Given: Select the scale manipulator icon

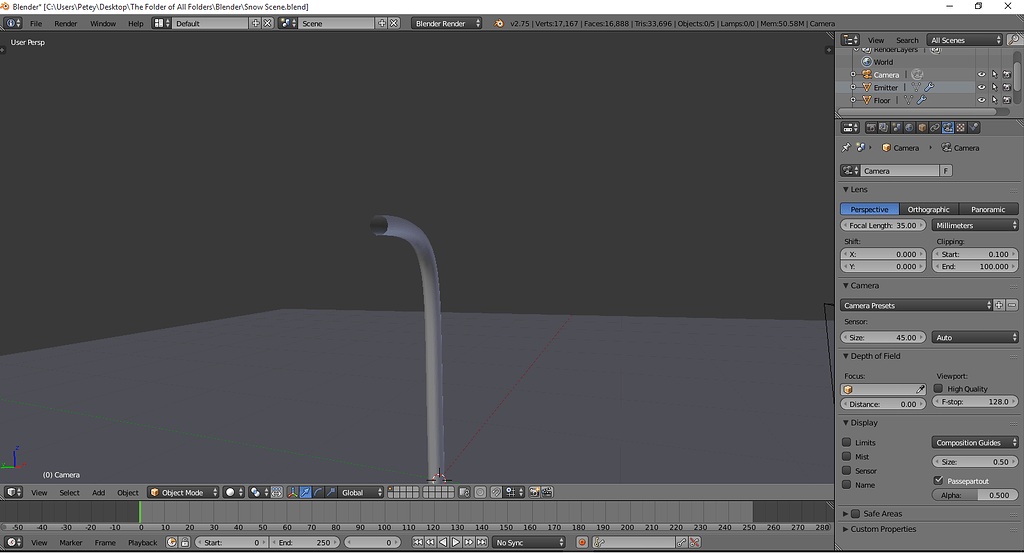Looking at the screenshot, I should pos(331,492).
